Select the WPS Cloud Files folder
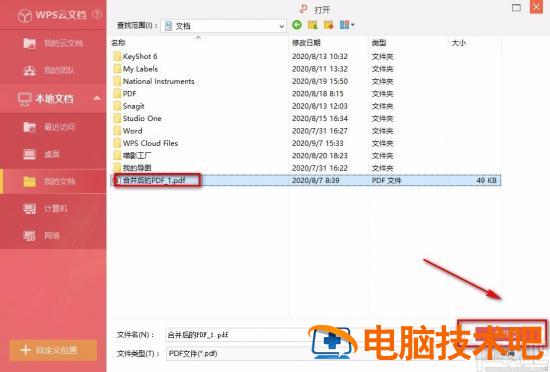Screen dimensions: 550x372 pos(146,143)
